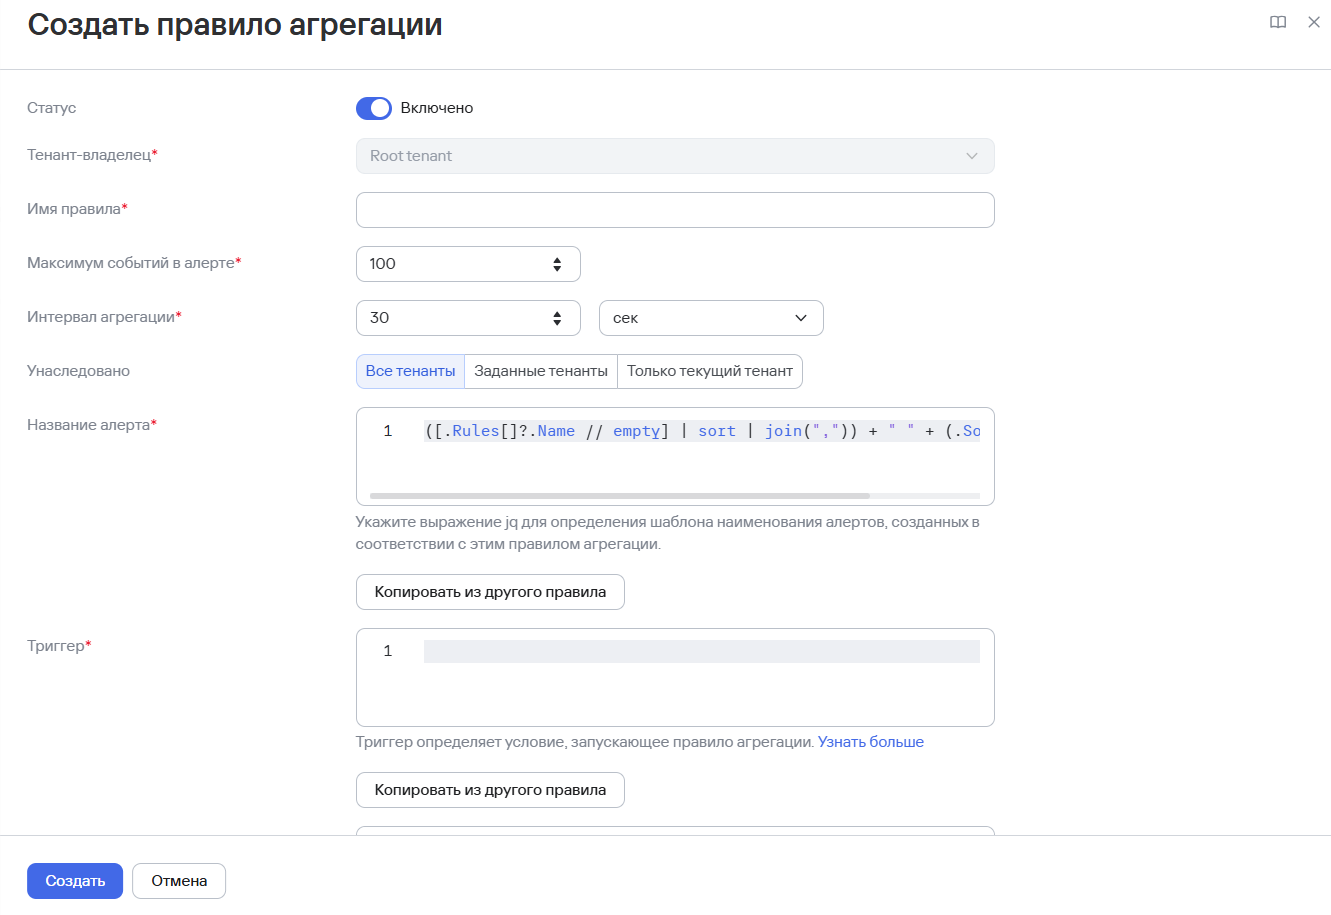
Task: Click the Название алерта field label
Action: tap(92, 425)
